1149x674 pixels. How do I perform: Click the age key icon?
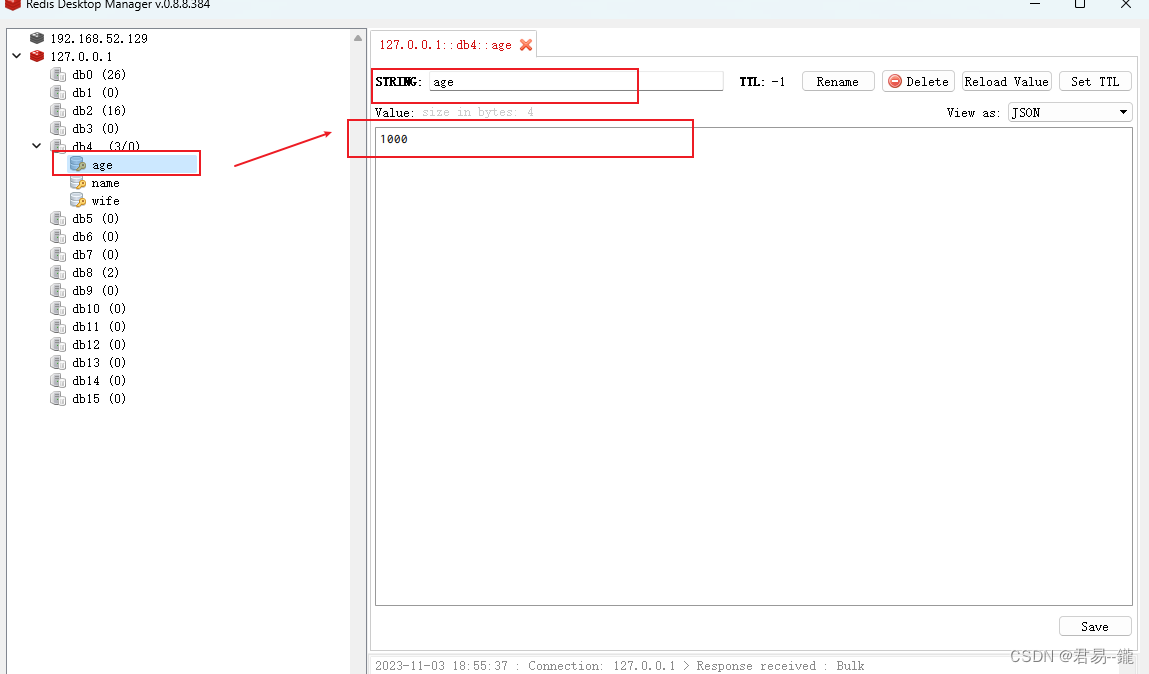(78, 165)
